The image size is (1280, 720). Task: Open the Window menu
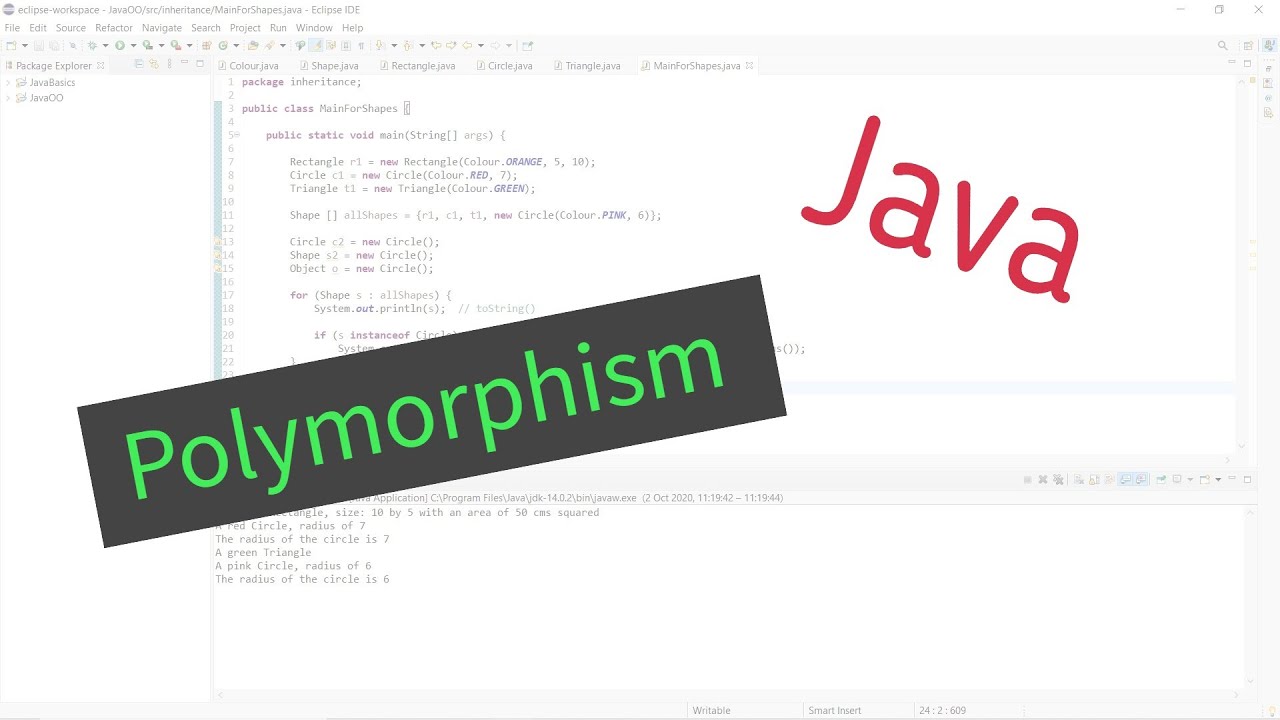[314, 28]
